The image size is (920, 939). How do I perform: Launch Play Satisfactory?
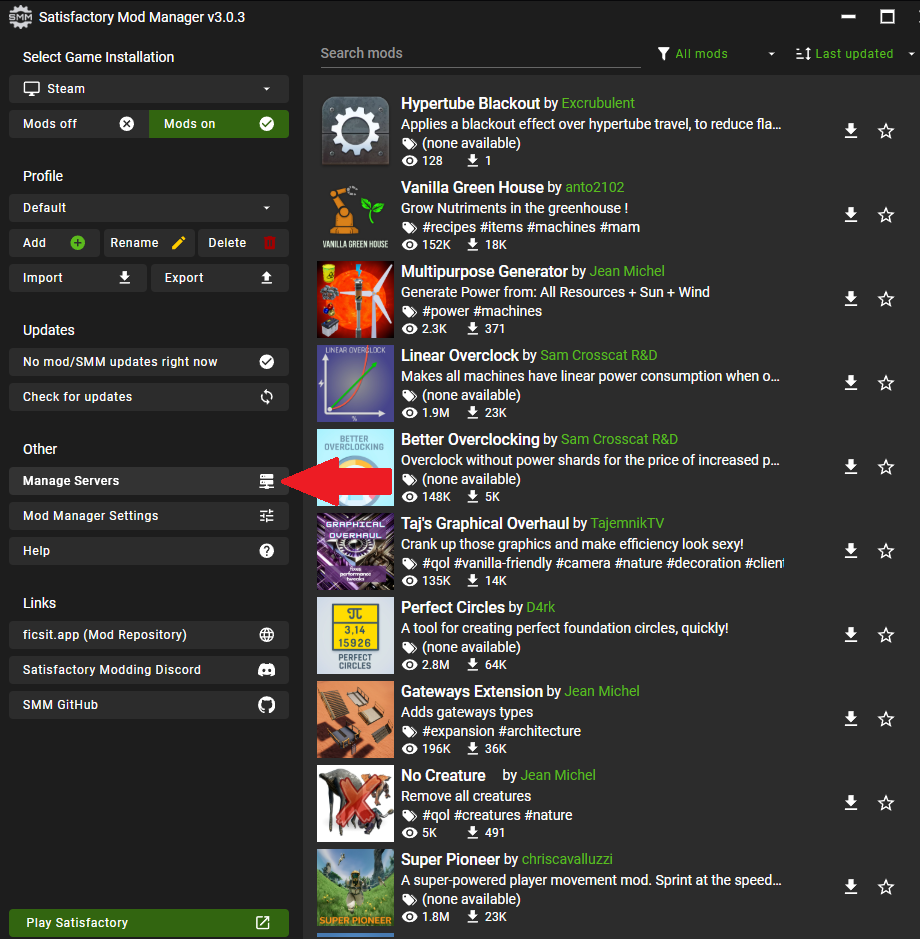click(149, 923)
